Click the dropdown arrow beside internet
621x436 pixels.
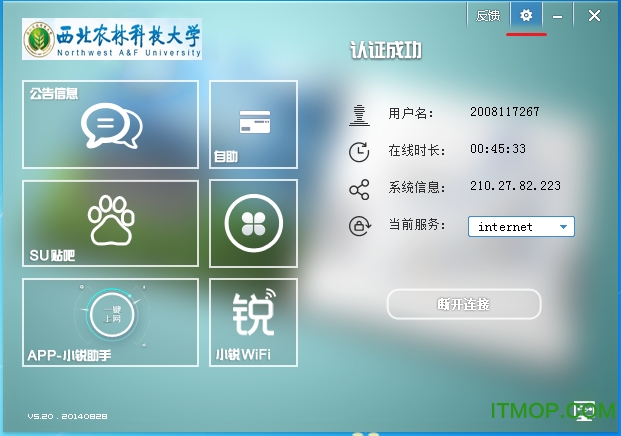coord(564,227)
